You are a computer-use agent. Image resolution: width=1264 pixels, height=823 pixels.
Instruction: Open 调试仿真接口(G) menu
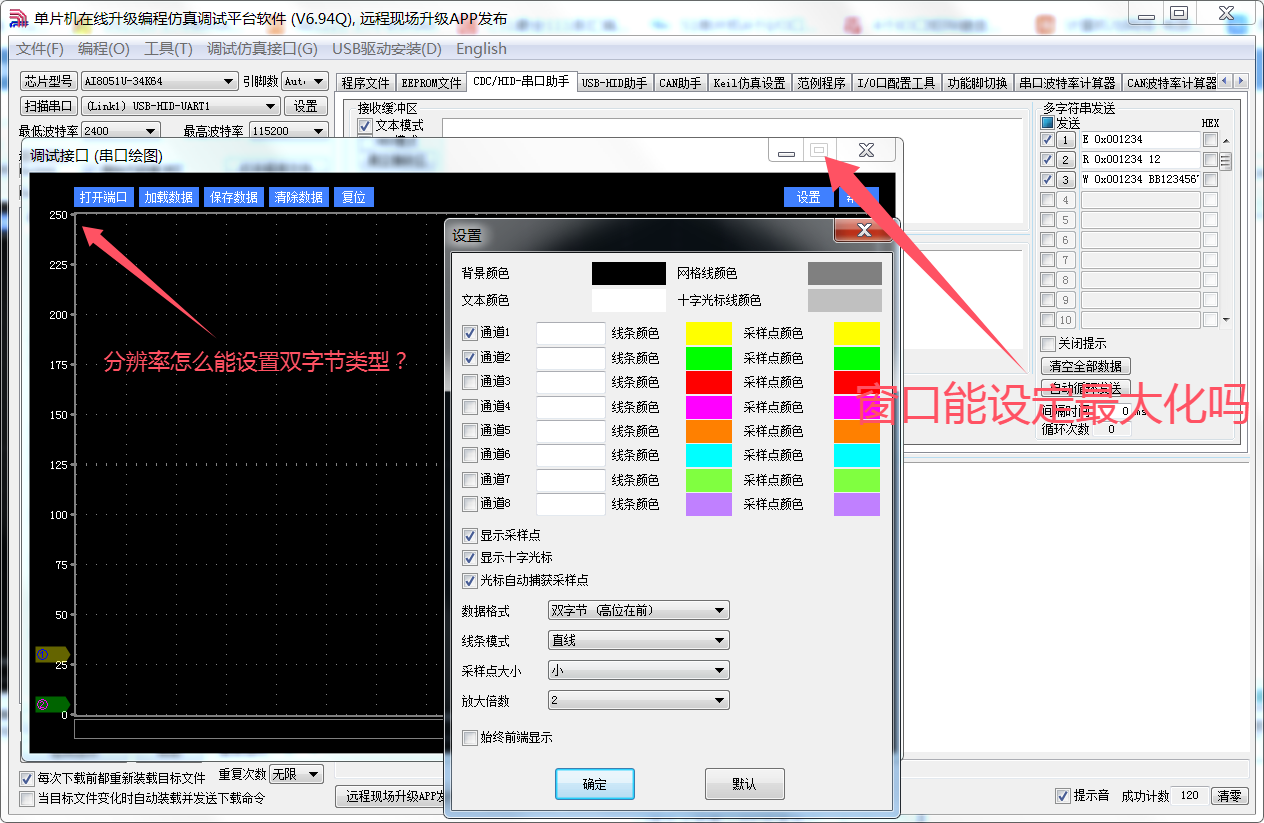point(262,49)
